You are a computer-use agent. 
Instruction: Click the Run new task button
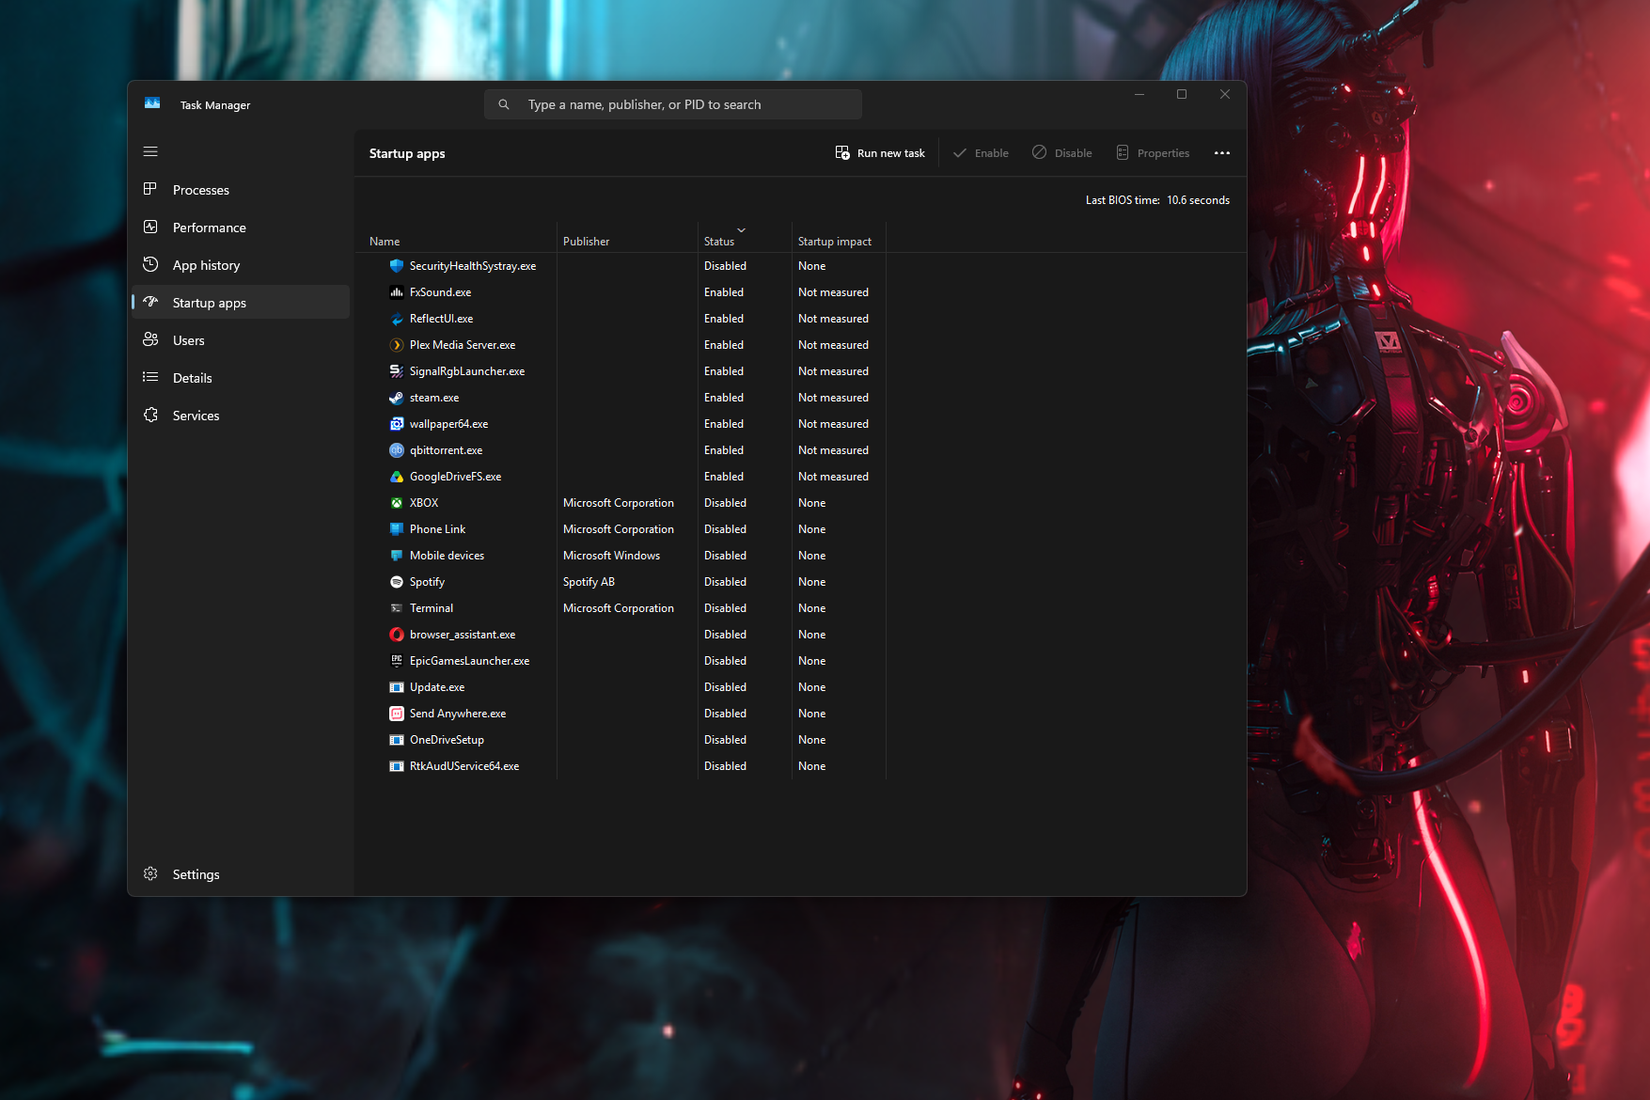880,153
